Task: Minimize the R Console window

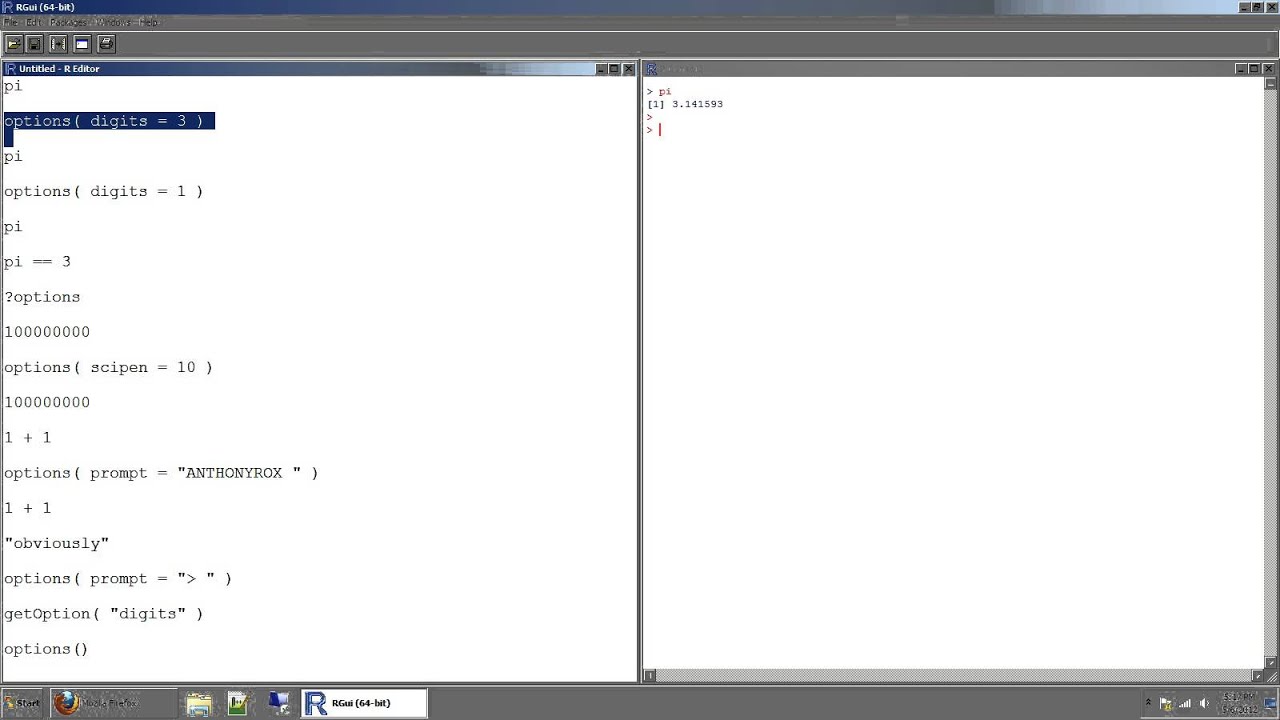Action: [1241, 69]
